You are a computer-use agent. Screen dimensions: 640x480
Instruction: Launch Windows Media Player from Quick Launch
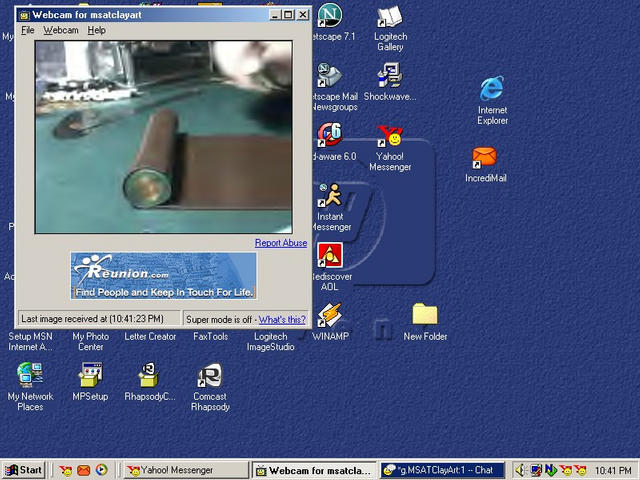(x=102, y=471)
